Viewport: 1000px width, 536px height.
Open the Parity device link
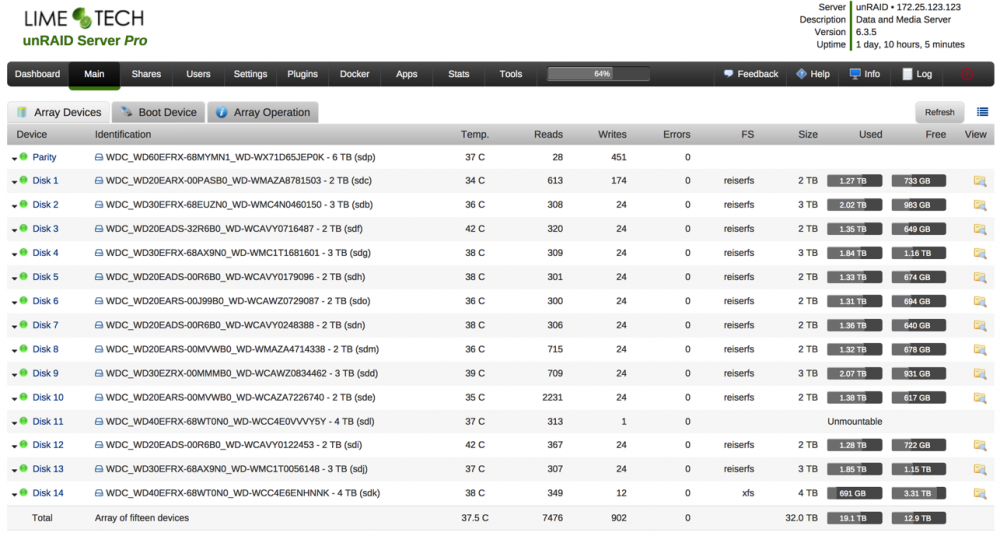tap(44, 157)
